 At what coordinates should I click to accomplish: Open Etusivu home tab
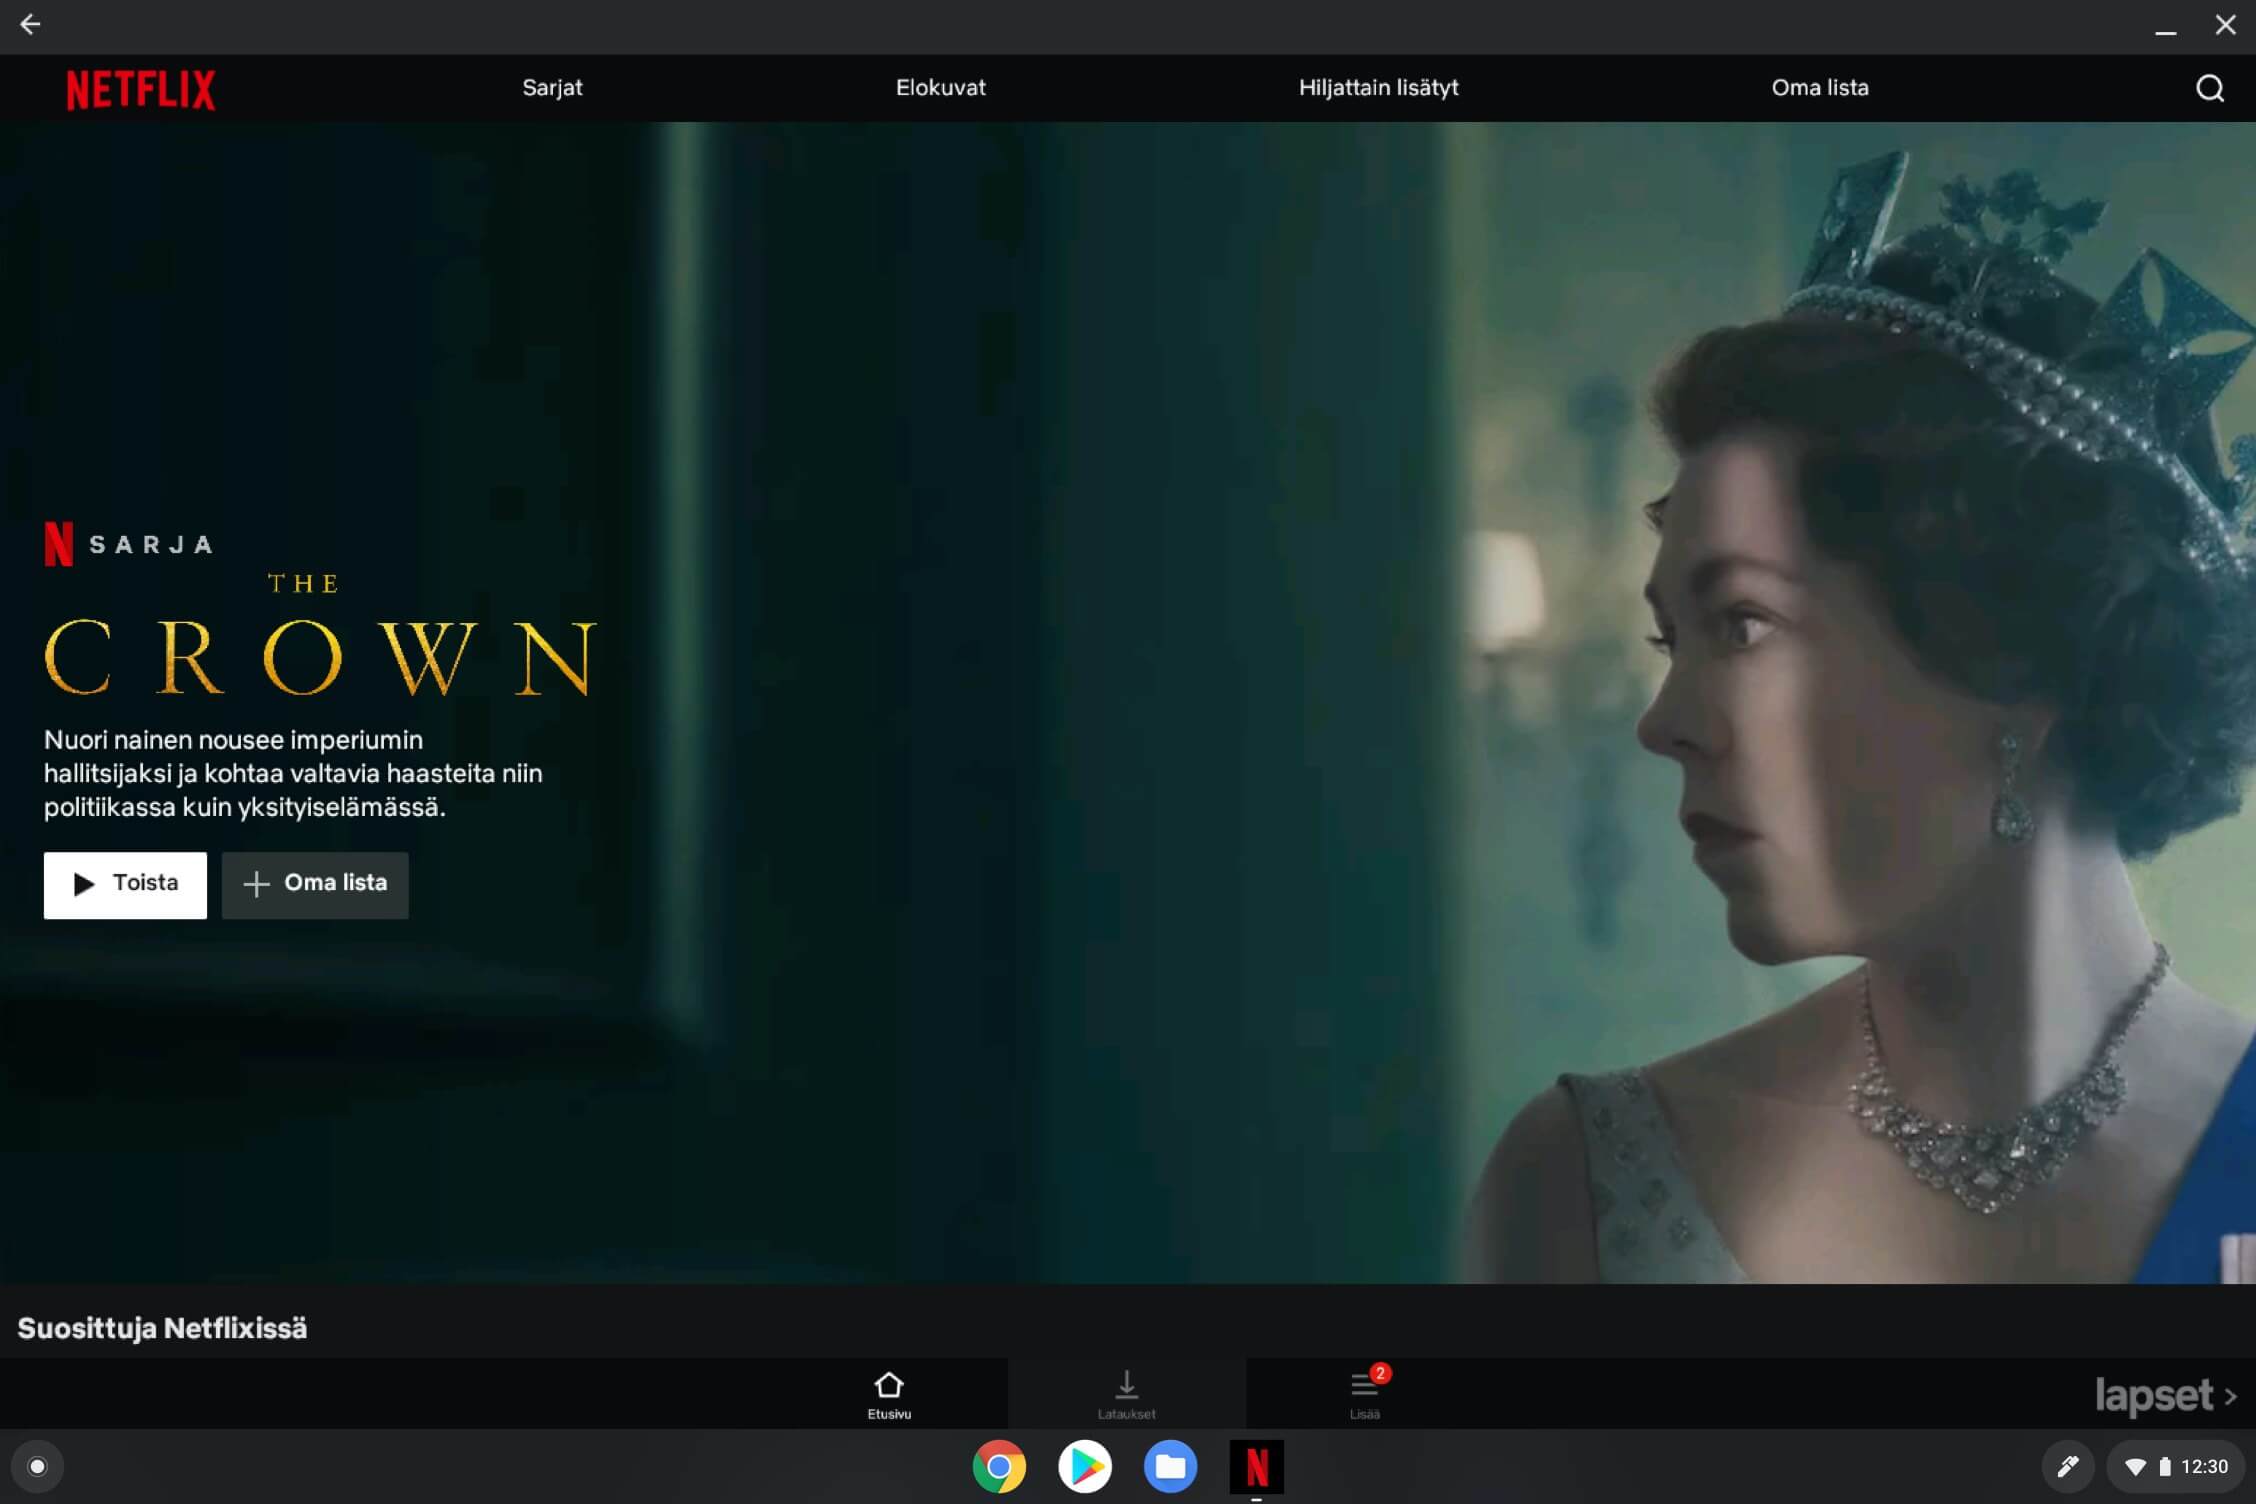[889, 1394]
